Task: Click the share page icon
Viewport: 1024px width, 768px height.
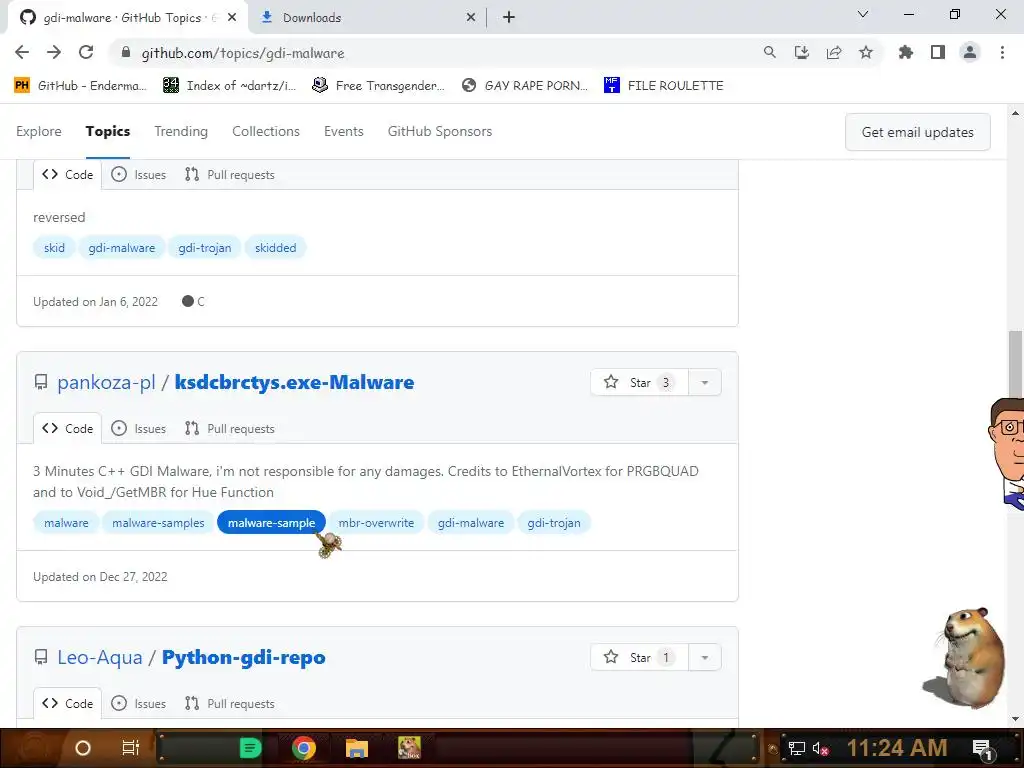Action: point(834,52)
